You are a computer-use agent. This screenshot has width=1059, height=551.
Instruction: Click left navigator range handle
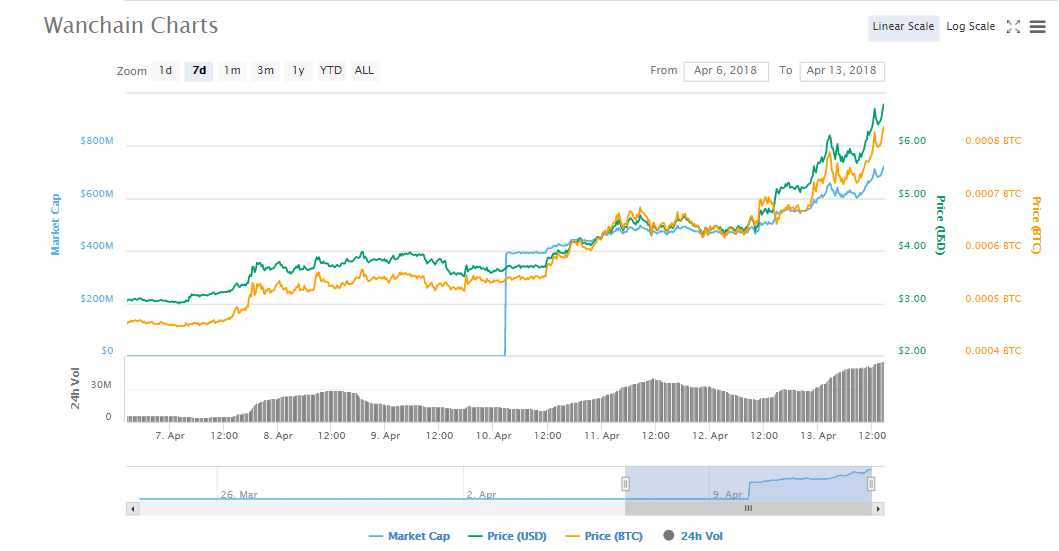pyautogui.click(x=625, y=484)
